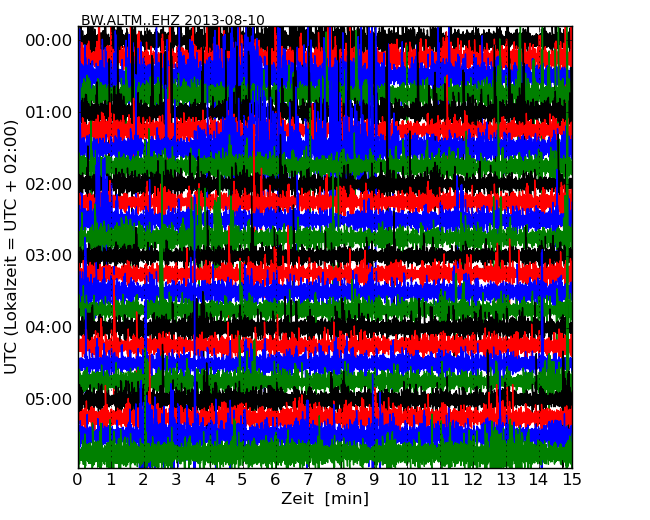
Task: Click the x-axis tick label 11
Action: [440, 479]
